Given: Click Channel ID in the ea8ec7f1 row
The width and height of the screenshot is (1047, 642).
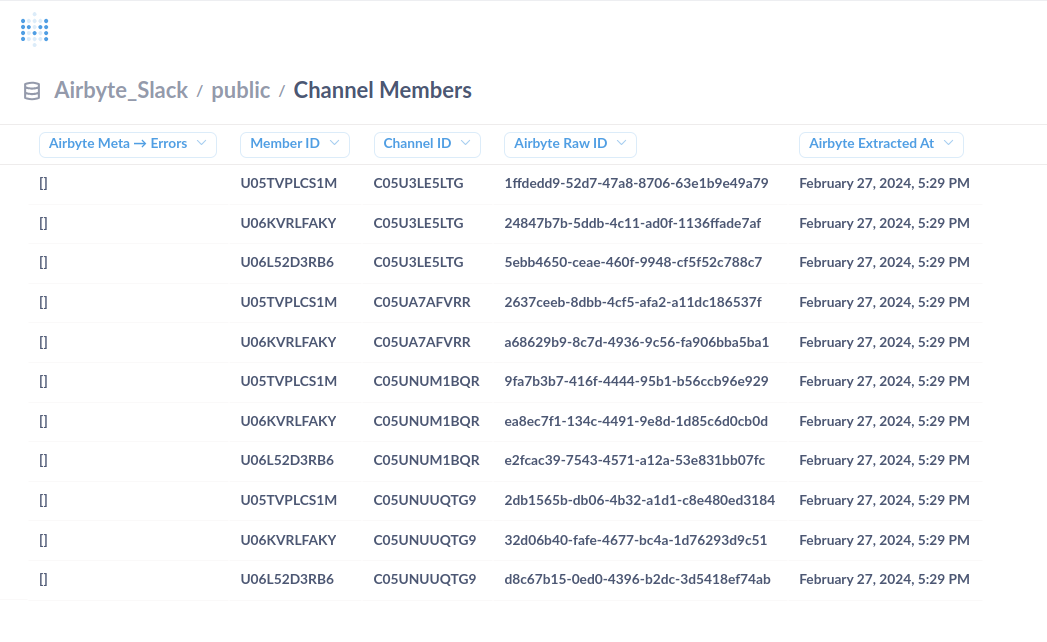Looking at the screenshot, I should [426, 422].
